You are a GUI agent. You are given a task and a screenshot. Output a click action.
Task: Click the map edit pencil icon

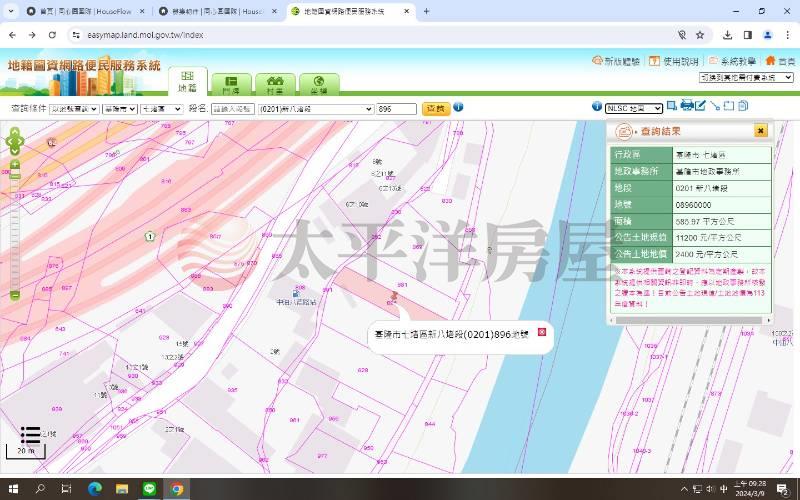[x=700, y=106]
